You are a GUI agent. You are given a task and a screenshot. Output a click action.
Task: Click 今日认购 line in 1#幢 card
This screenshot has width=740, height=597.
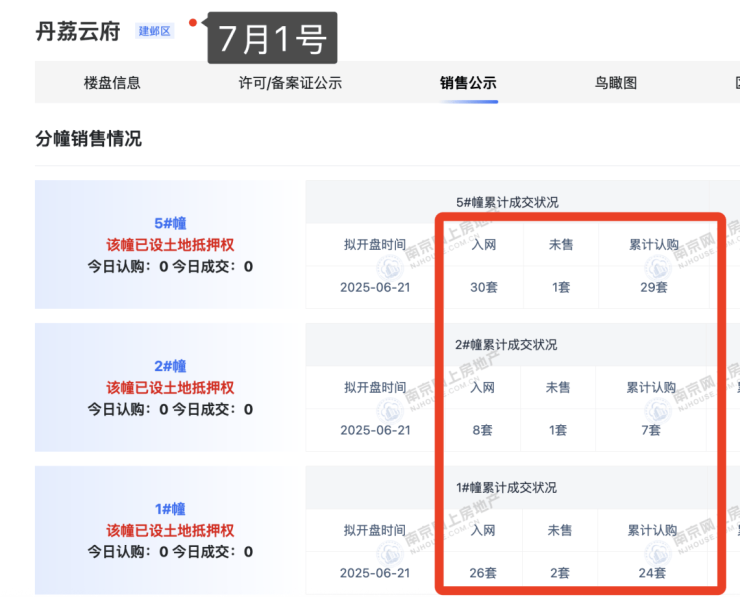(170, 552)
